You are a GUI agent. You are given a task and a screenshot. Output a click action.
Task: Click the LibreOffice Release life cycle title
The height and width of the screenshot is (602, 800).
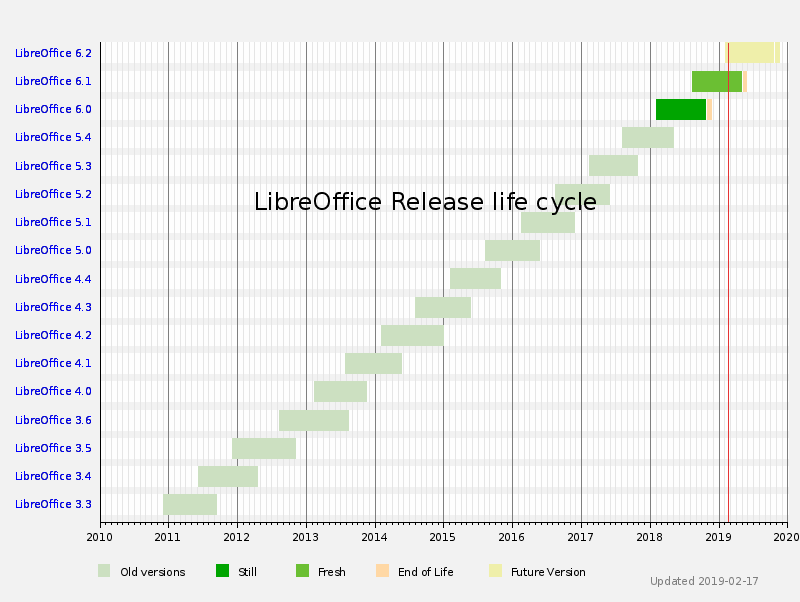(425, 202)
